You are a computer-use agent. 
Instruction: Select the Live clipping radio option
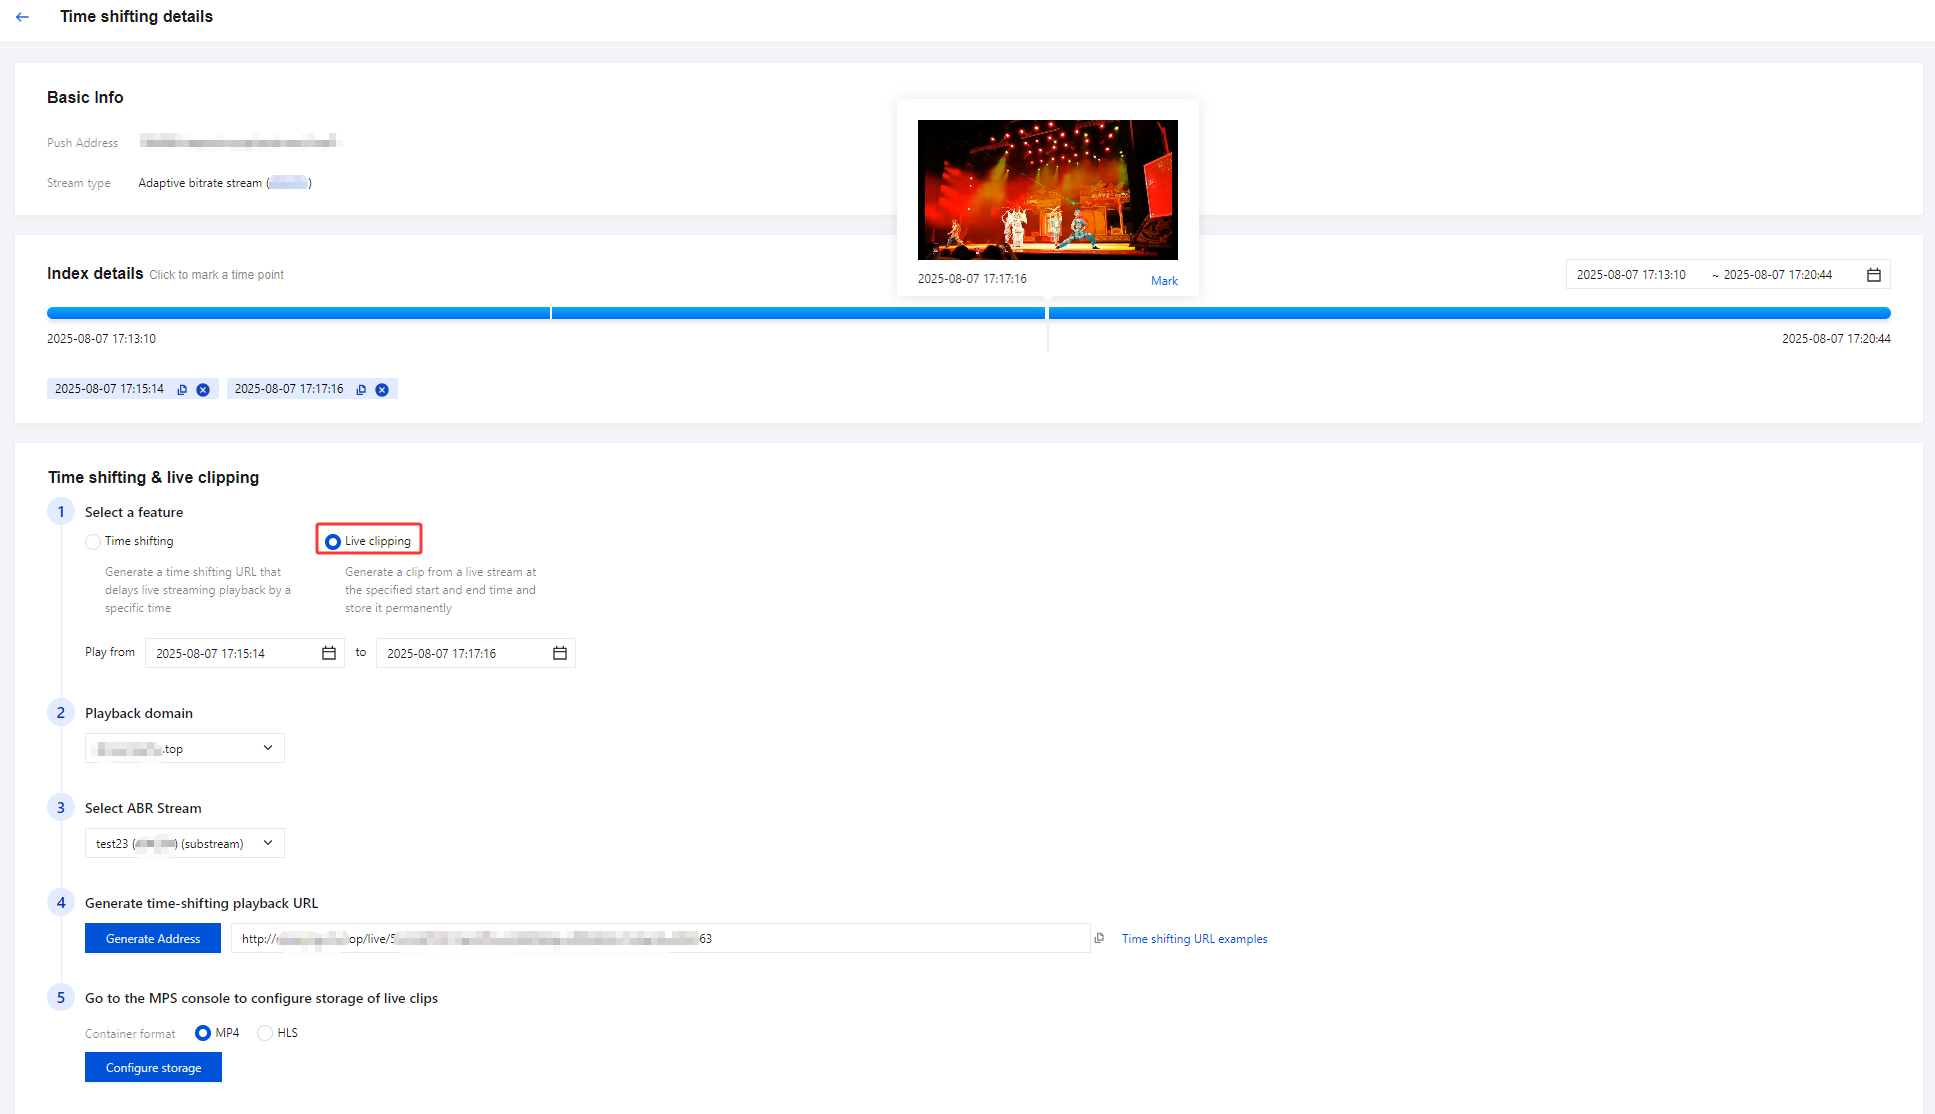(x=333, y=541)
